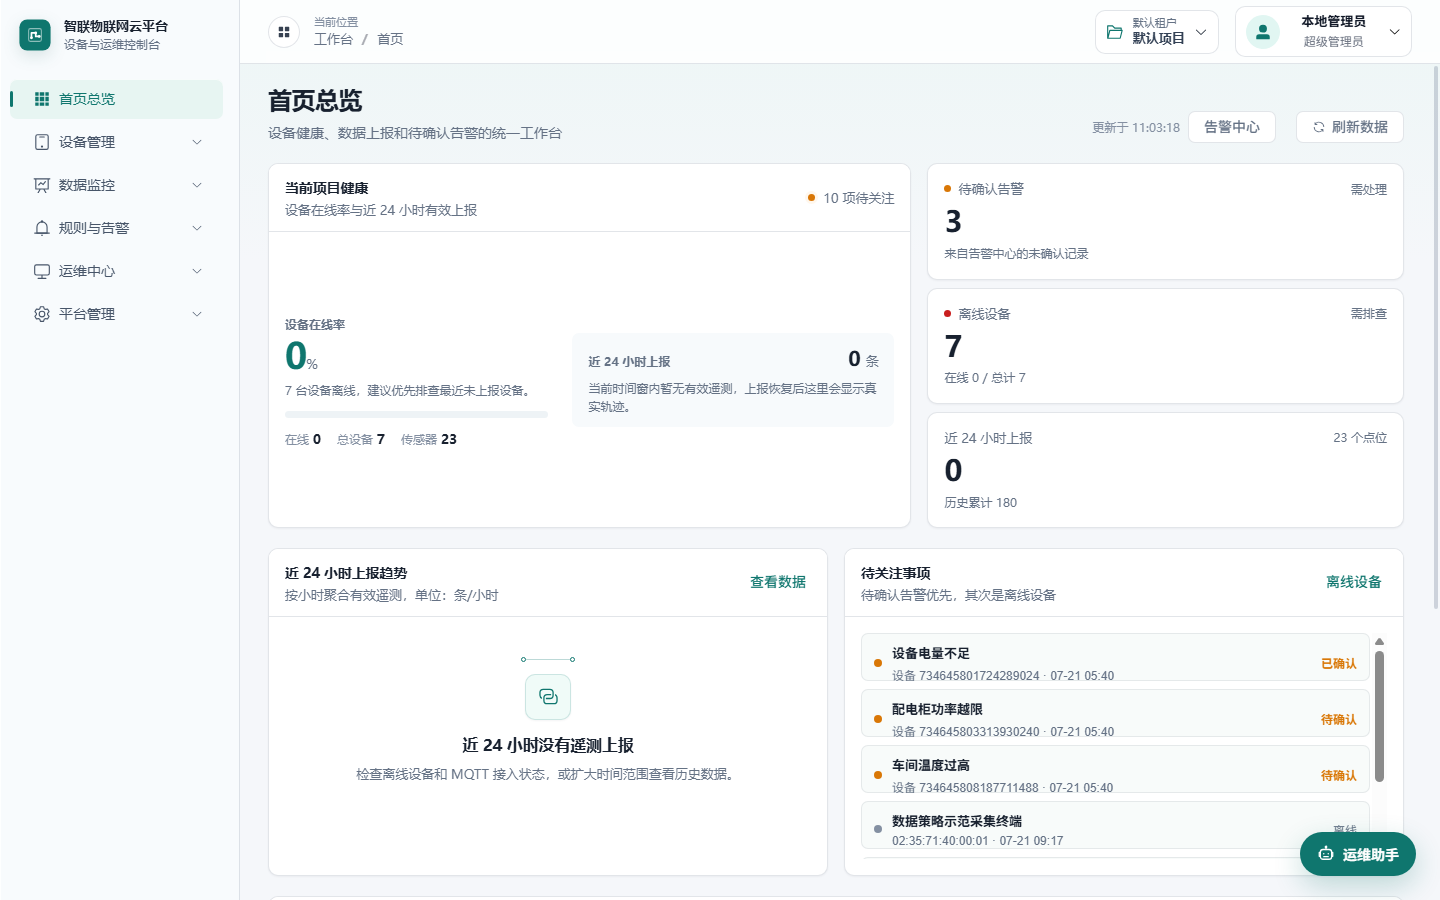Open the 离线设备 summary card showing 7
Image resolution: width=1440 pixels, height=900 pixels.
coord(1165,346)
